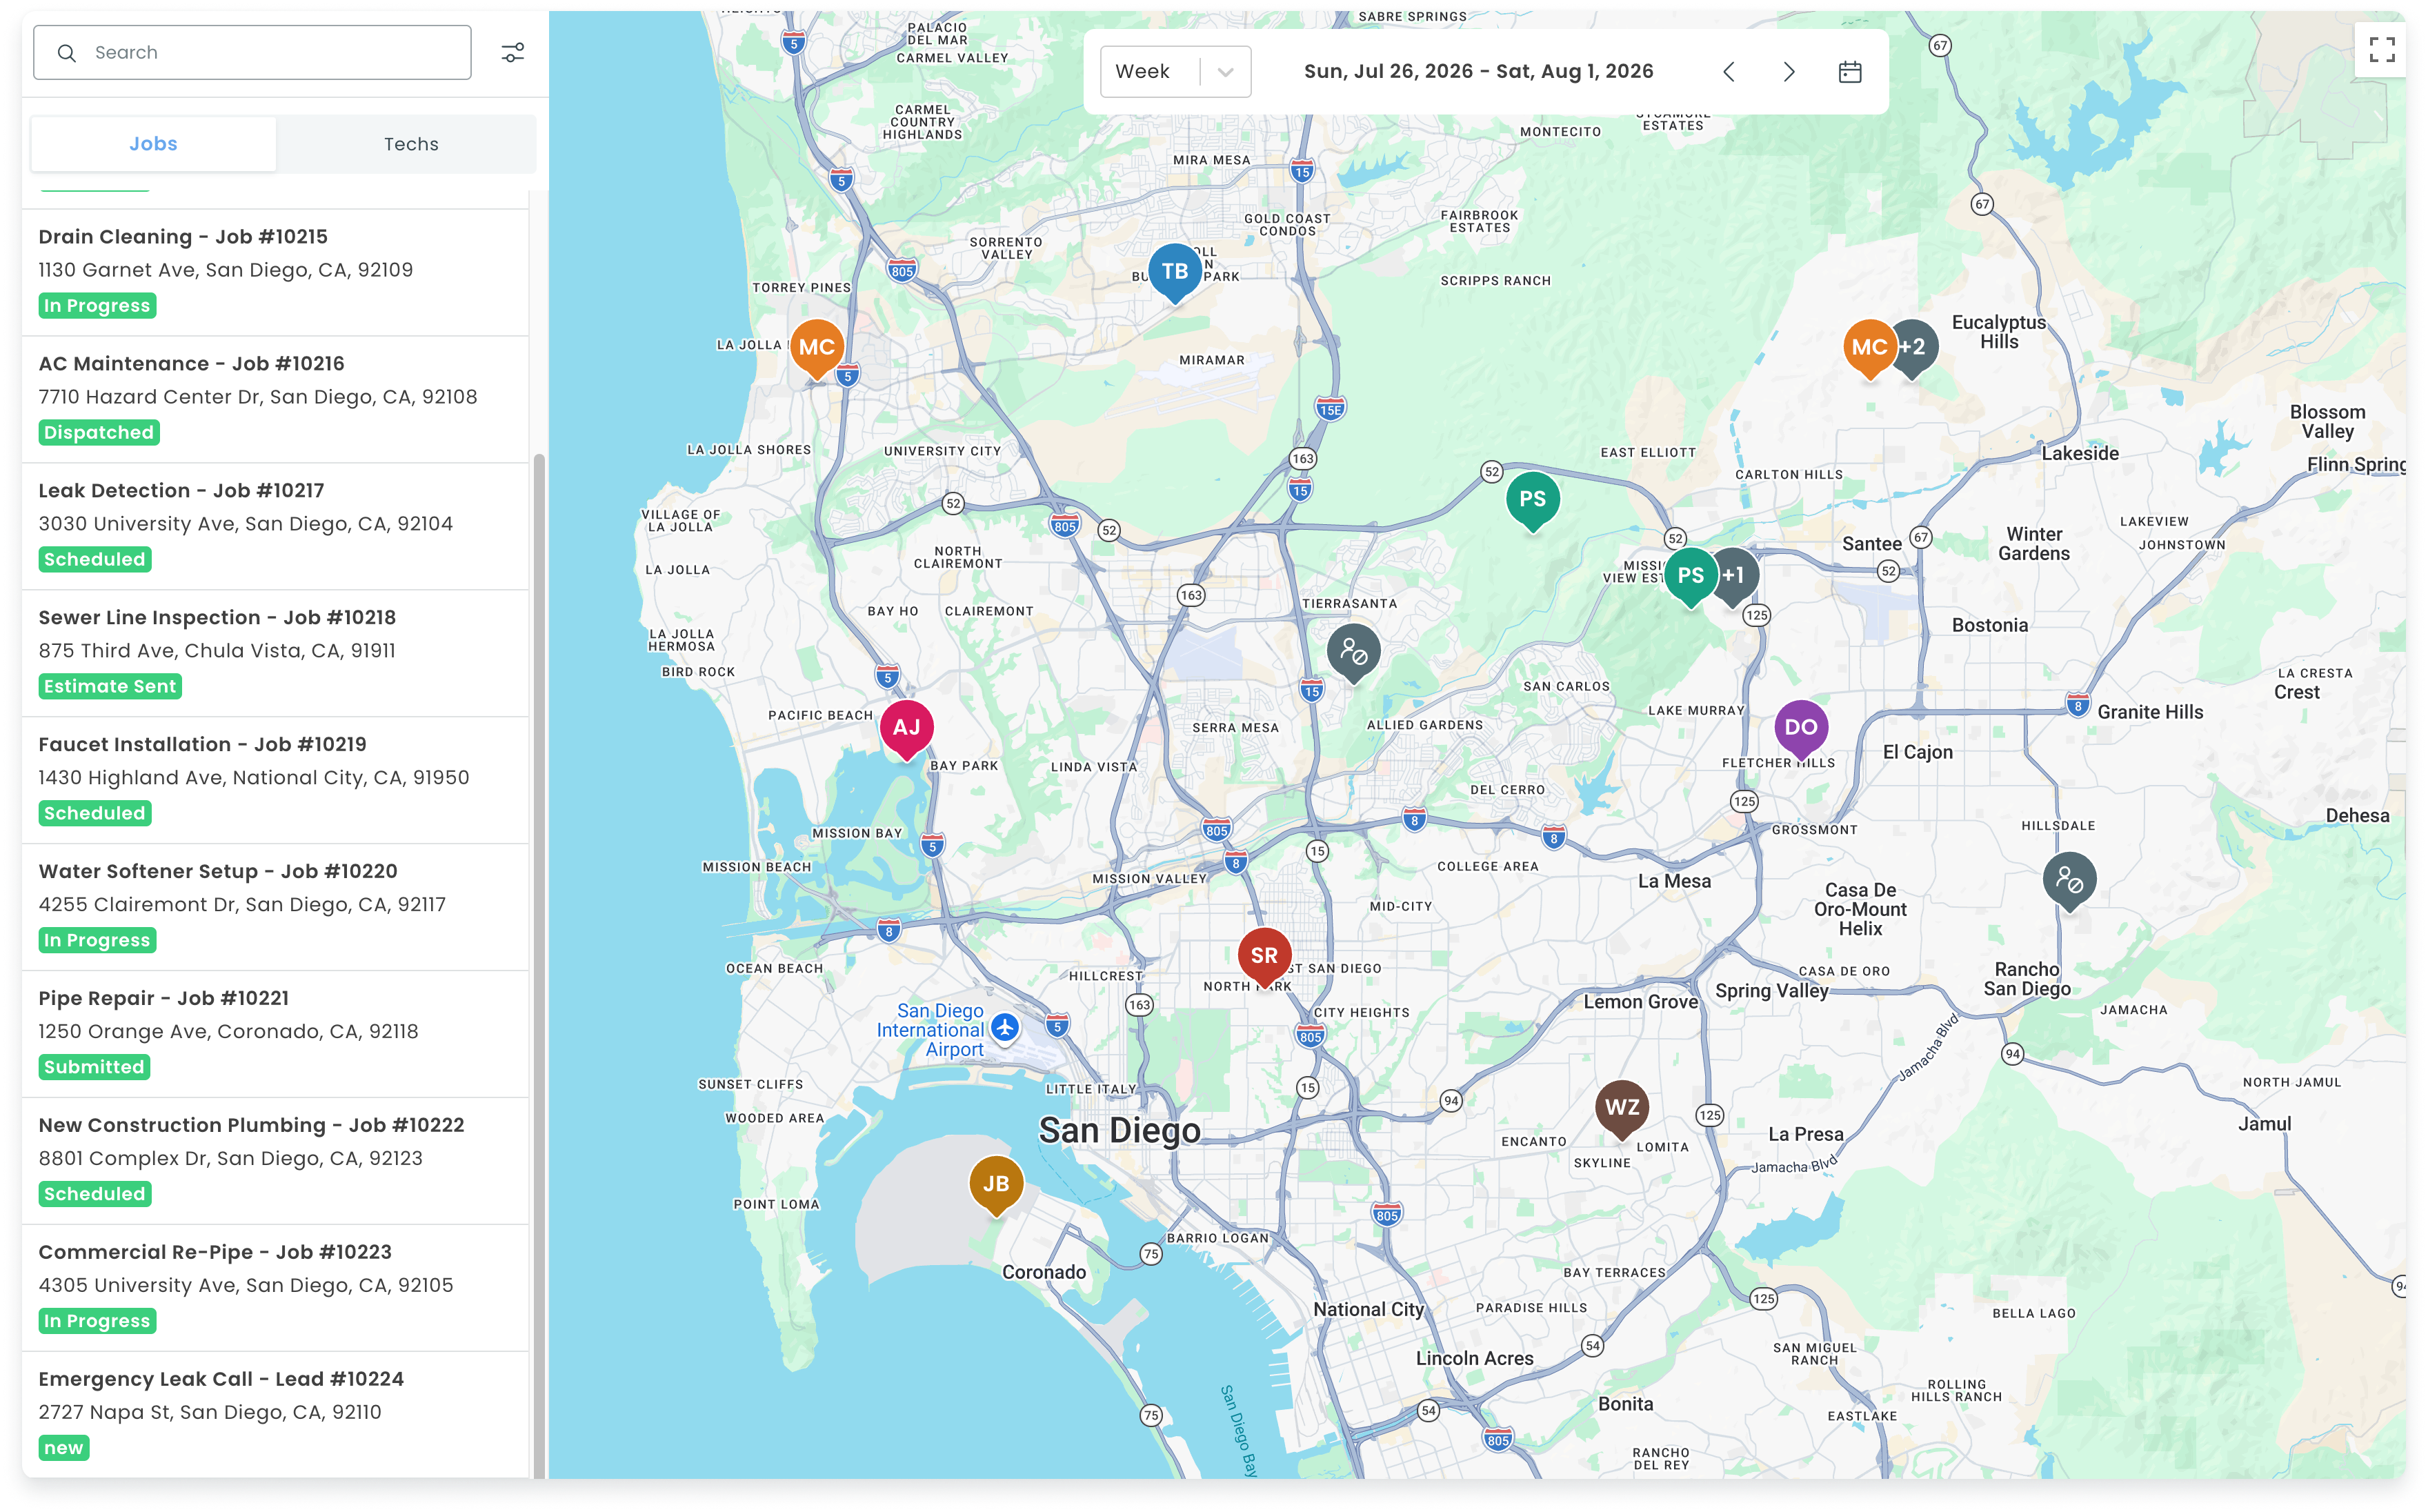This screenshot has width=2428, height=1512.
Task: Open the Week view dropdown
Action: pos(1175,72)
